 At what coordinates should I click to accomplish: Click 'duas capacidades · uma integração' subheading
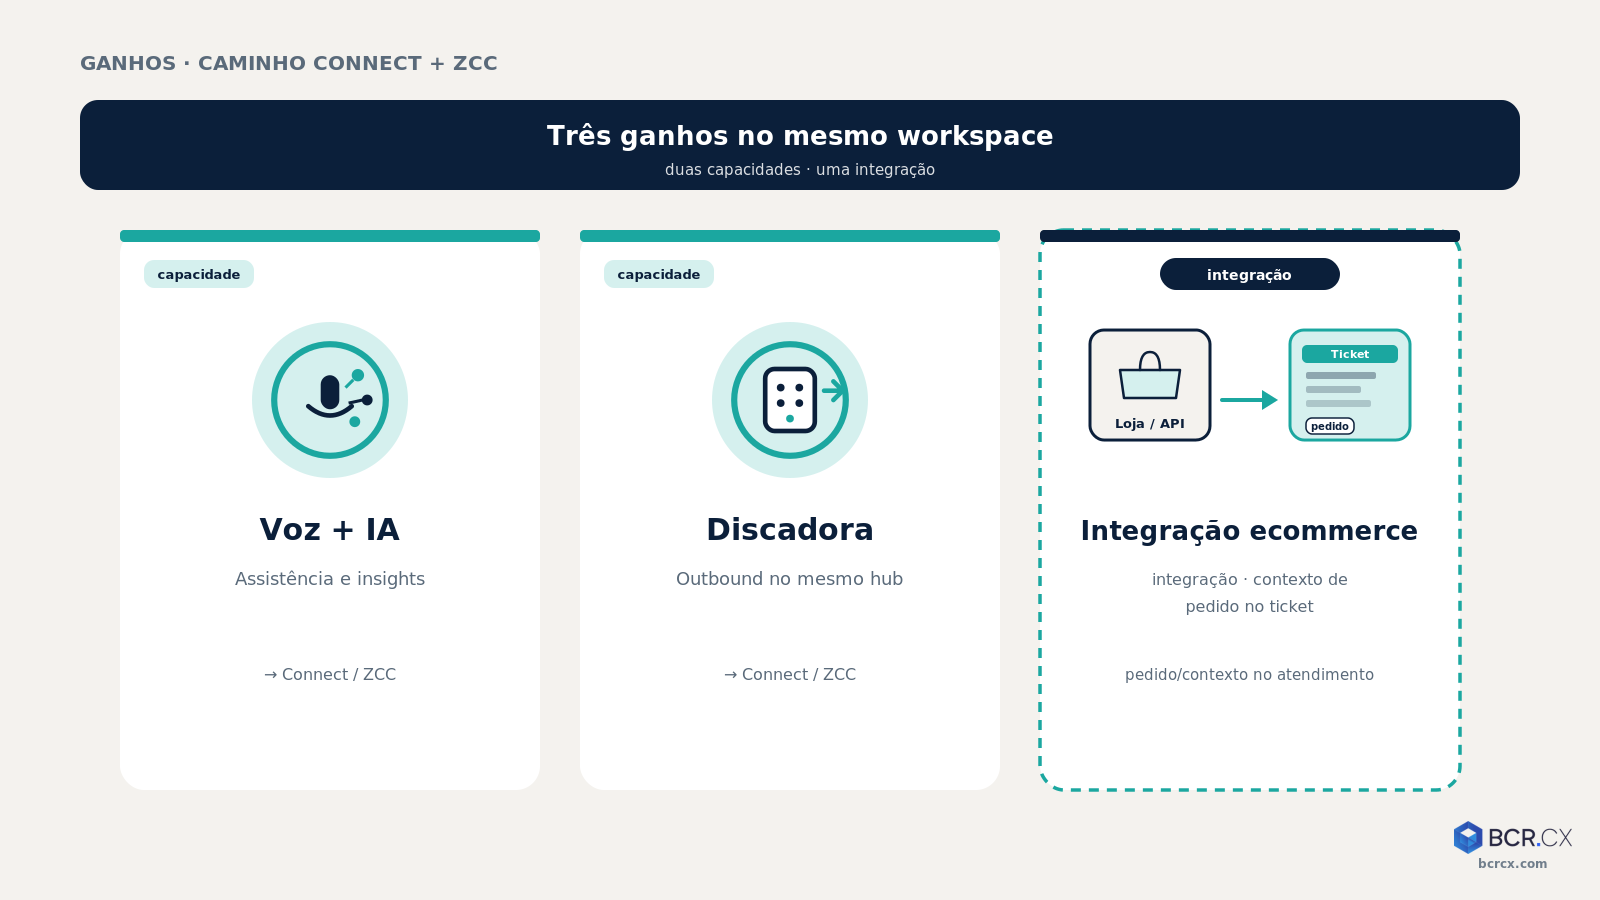[x=800, y=170]
